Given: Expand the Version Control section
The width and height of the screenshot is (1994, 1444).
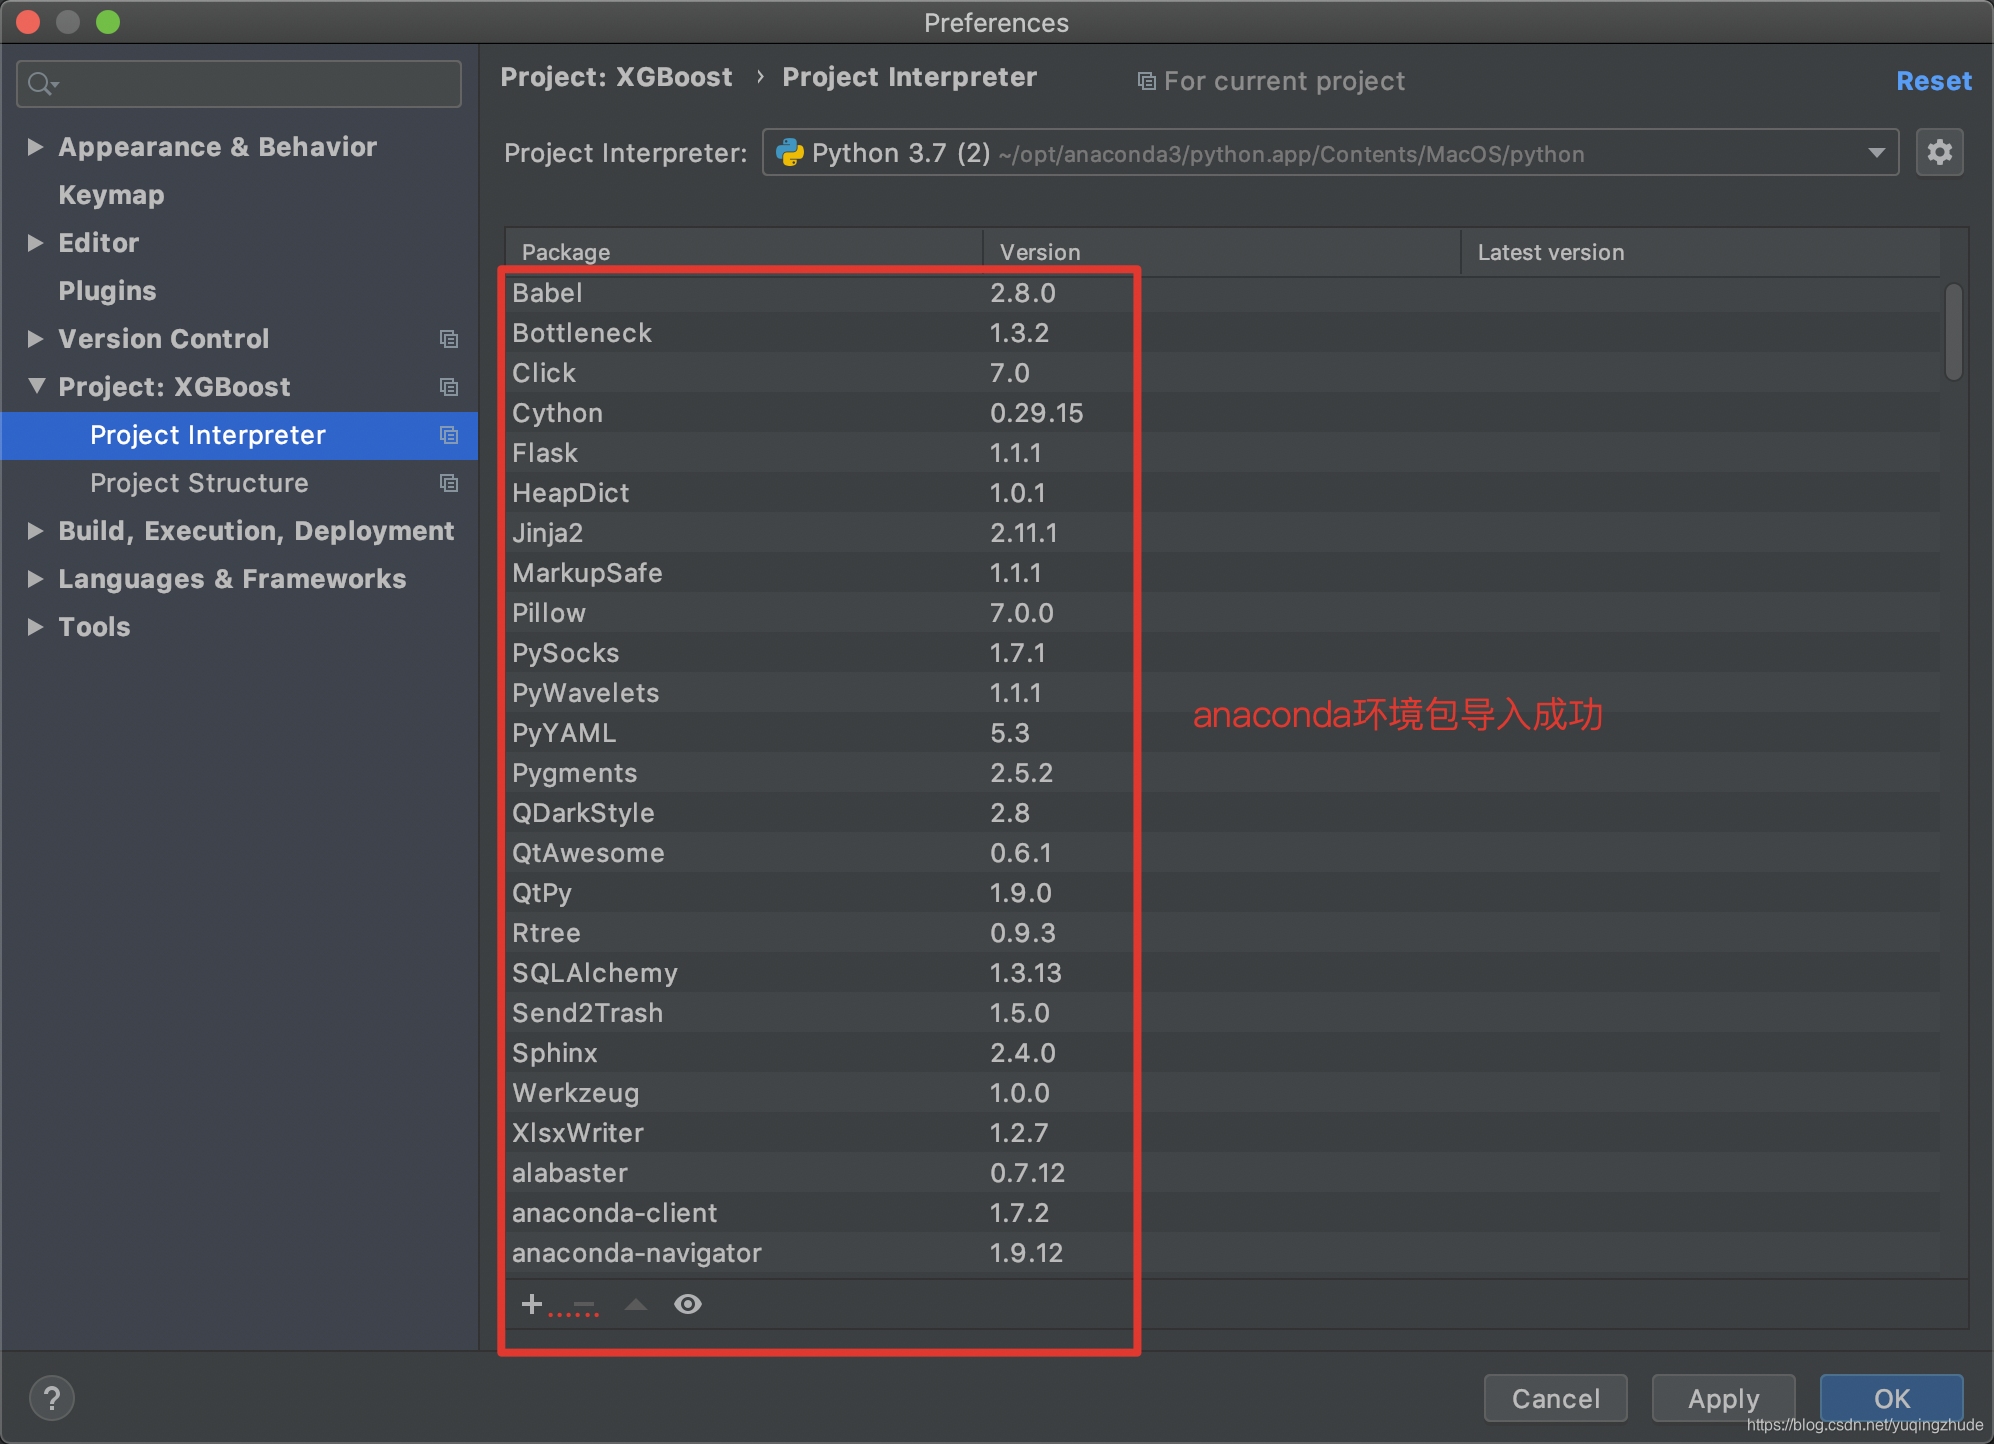Looking at the screenshot, I should coord(35,339).
